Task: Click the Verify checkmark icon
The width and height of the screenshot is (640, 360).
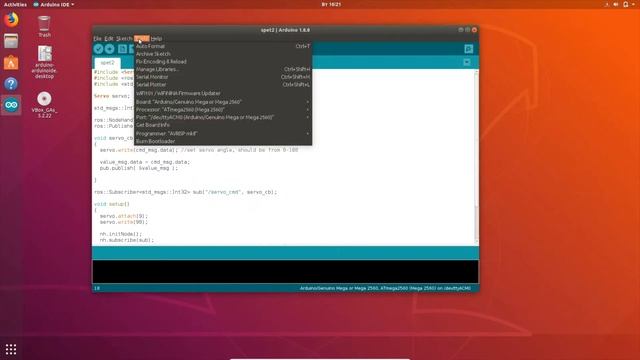Action: (x=98, y=49)
